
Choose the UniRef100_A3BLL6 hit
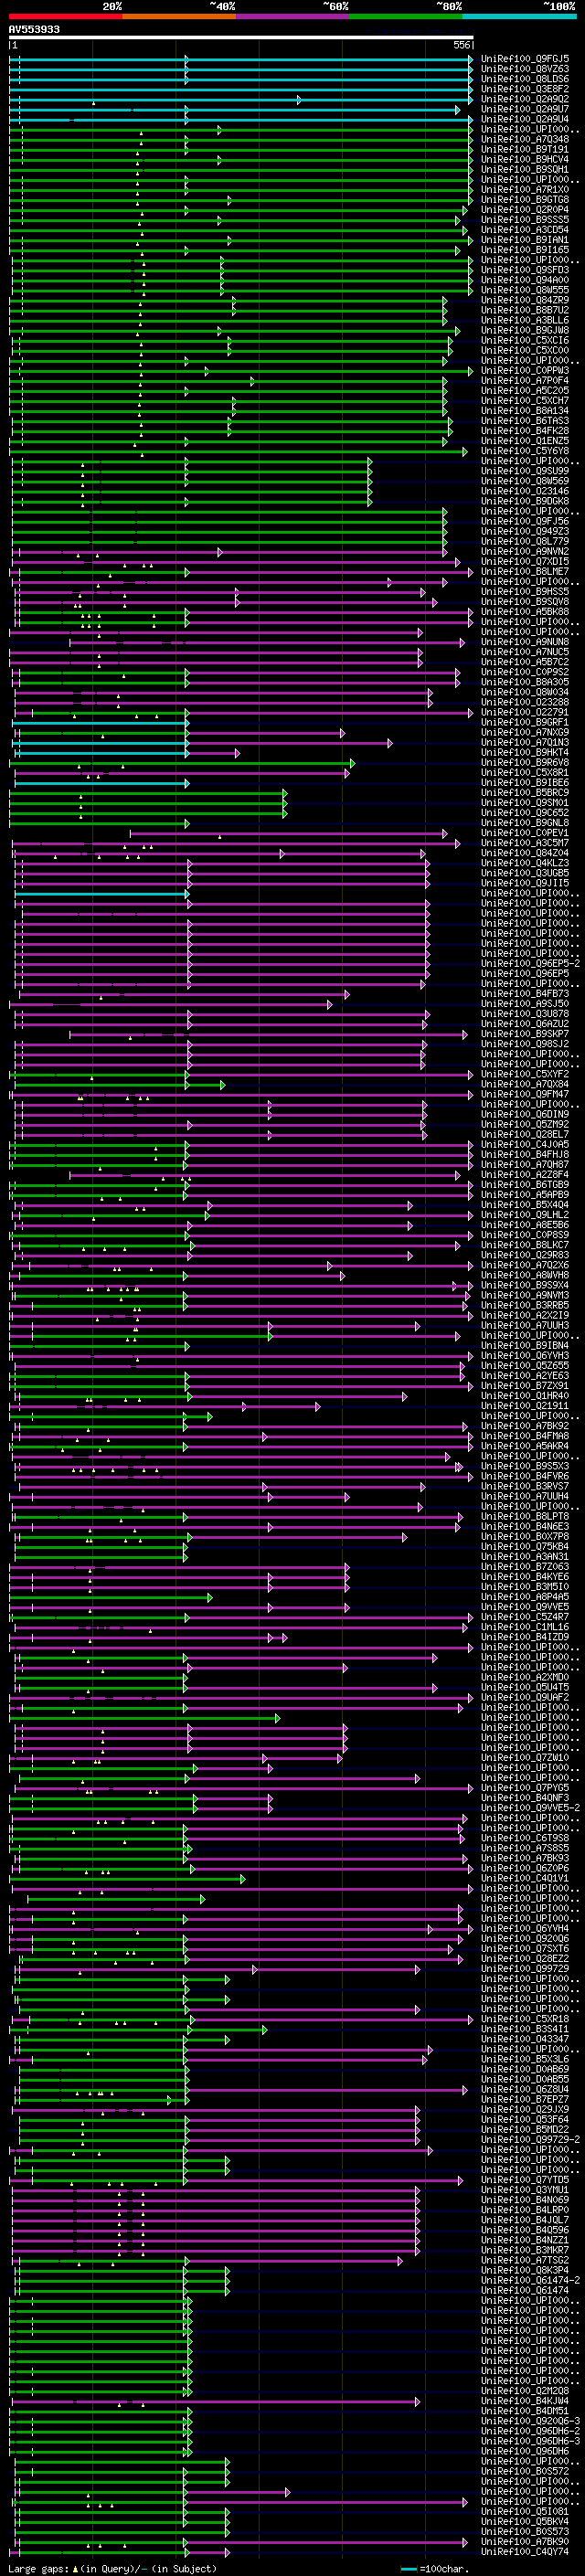pos(524,320)
